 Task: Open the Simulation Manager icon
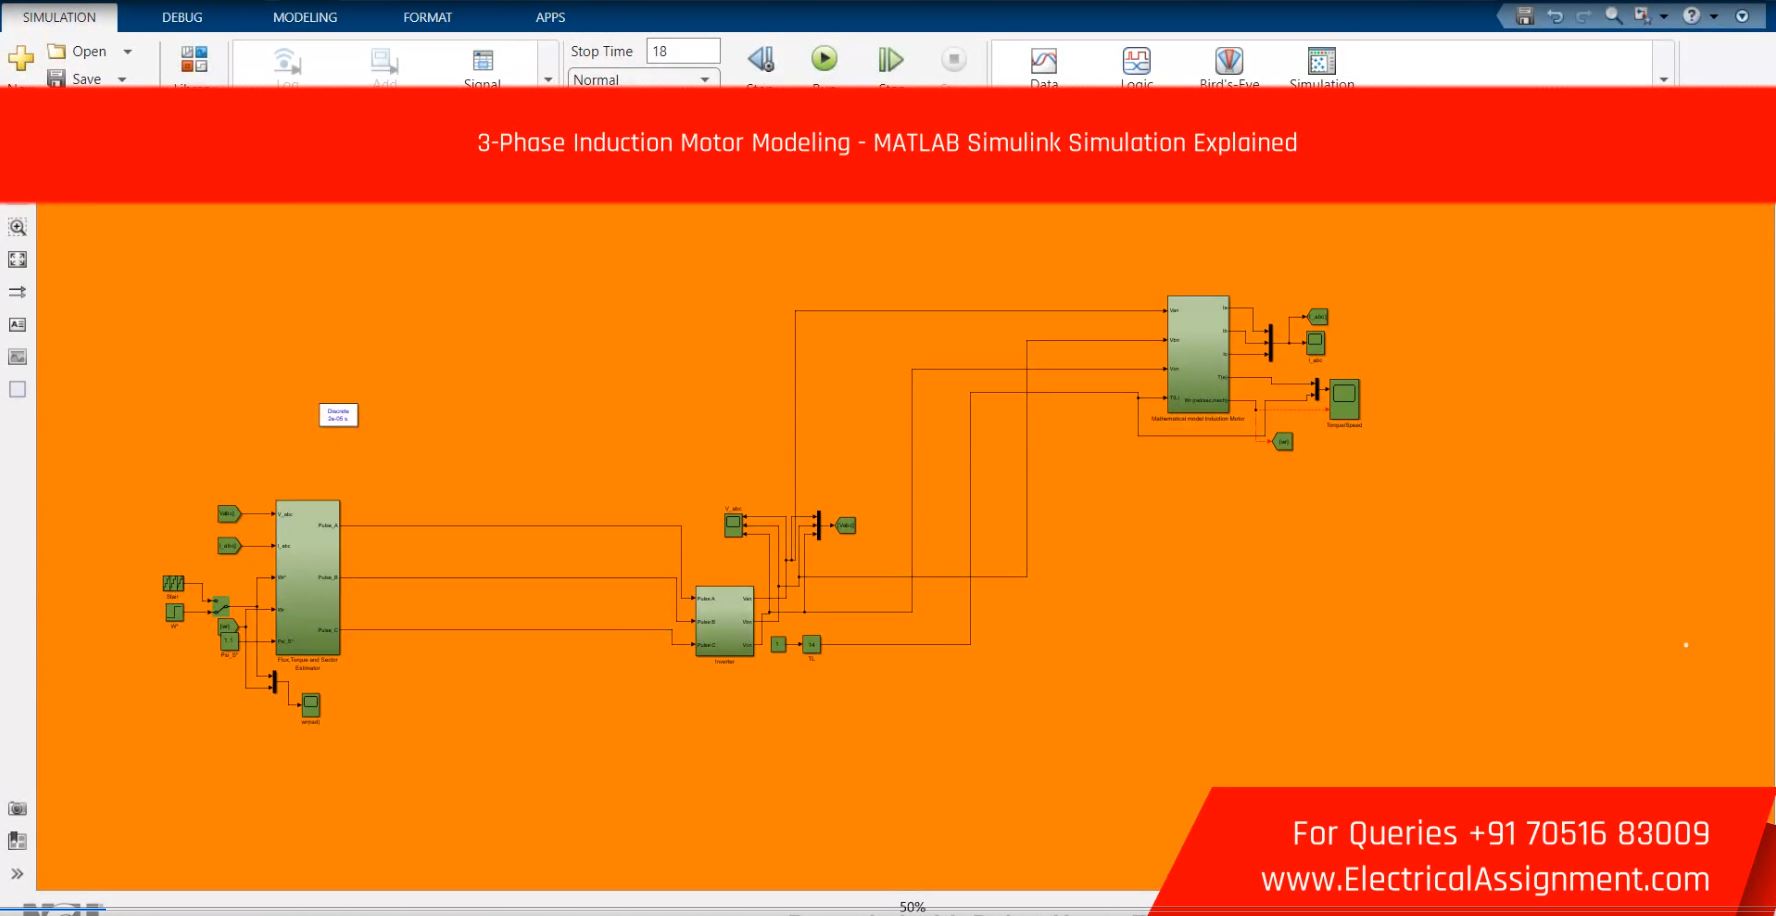click(1322, 61)
